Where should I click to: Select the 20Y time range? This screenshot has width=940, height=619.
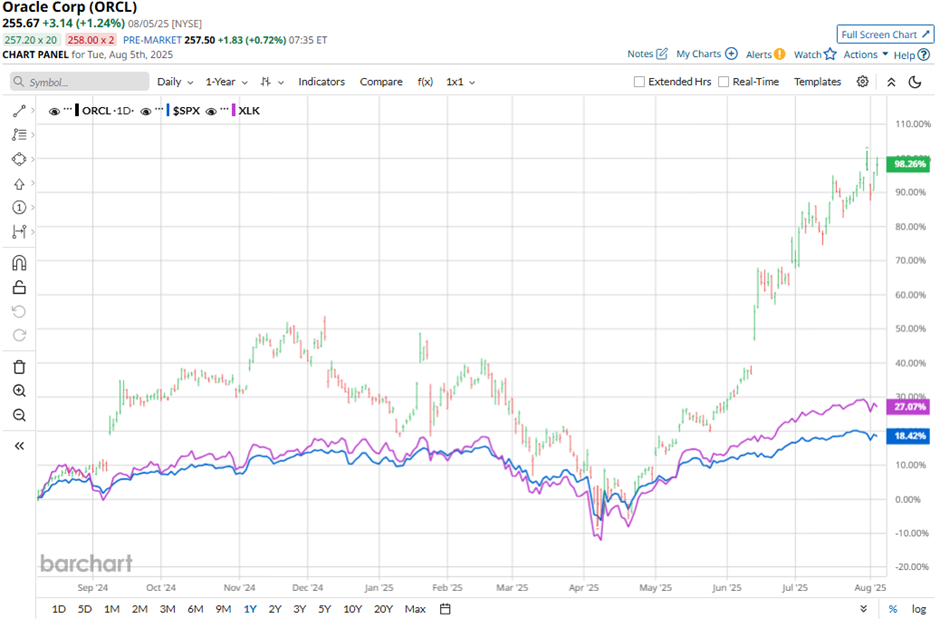tap(383, 609)
